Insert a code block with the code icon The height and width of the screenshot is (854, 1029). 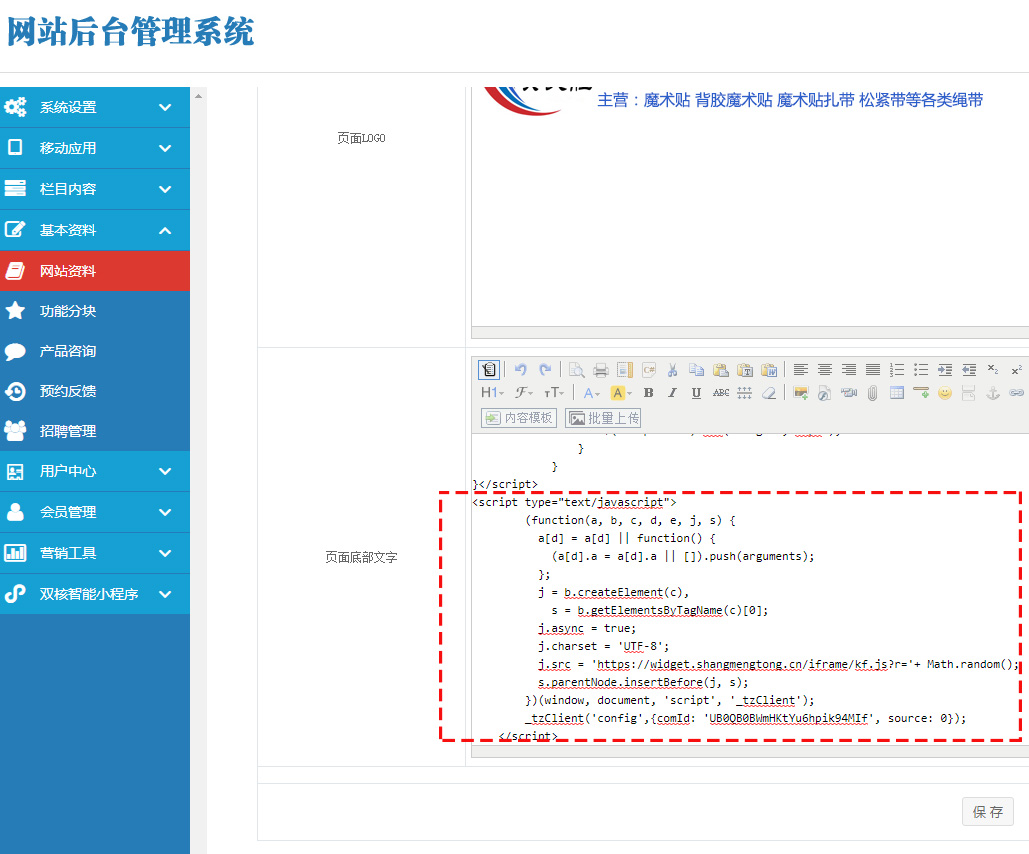pos(649,370)
